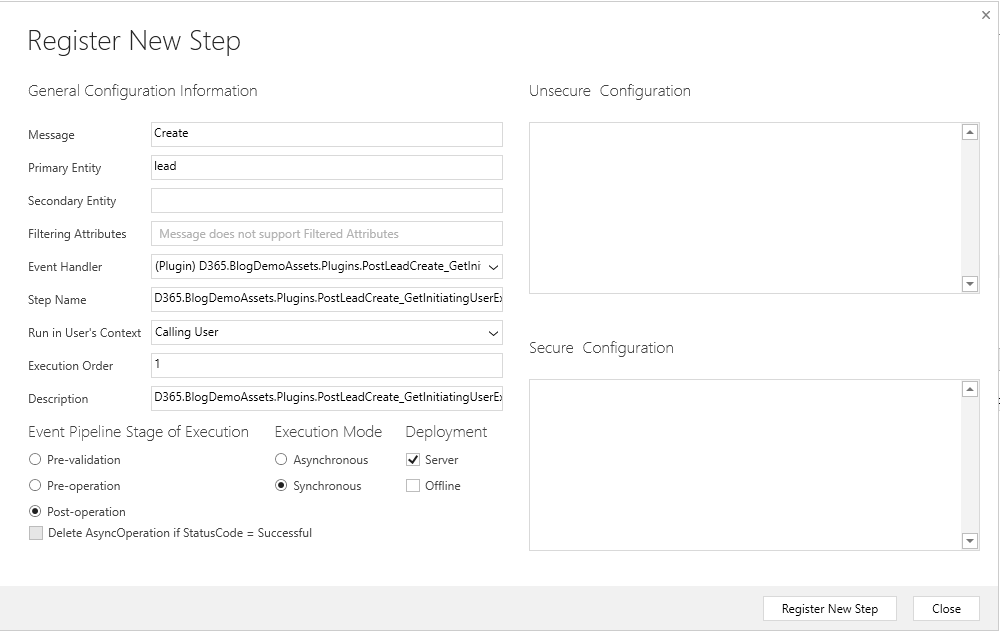Select the Pre-operation stage radio button
The width and height of the screenshot is (1000, 632).
(36, 486)
